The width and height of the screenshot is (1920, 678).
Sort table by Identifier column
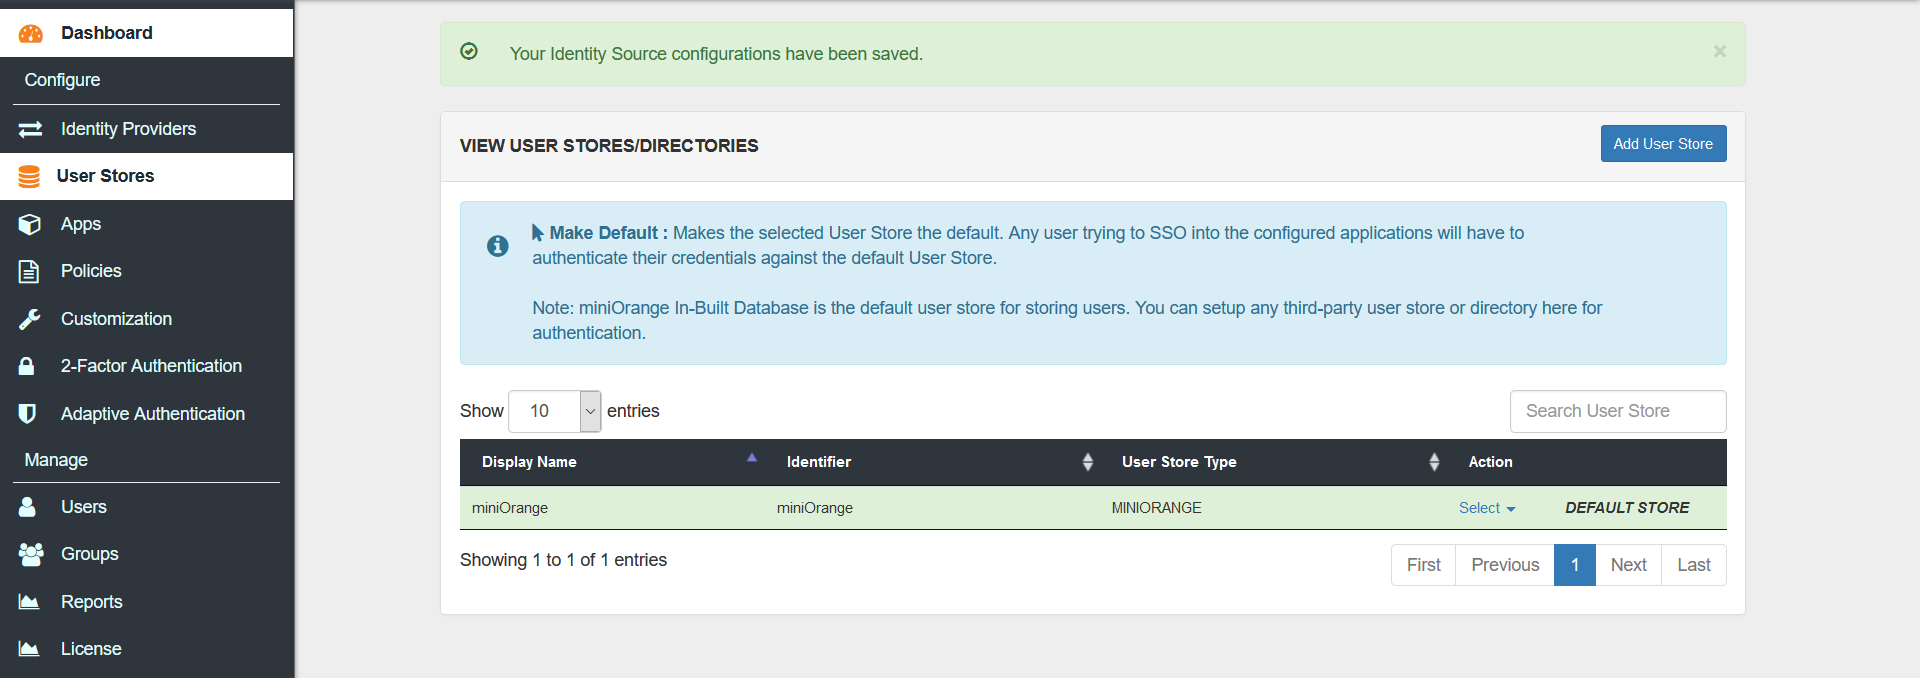pos(934,462)
